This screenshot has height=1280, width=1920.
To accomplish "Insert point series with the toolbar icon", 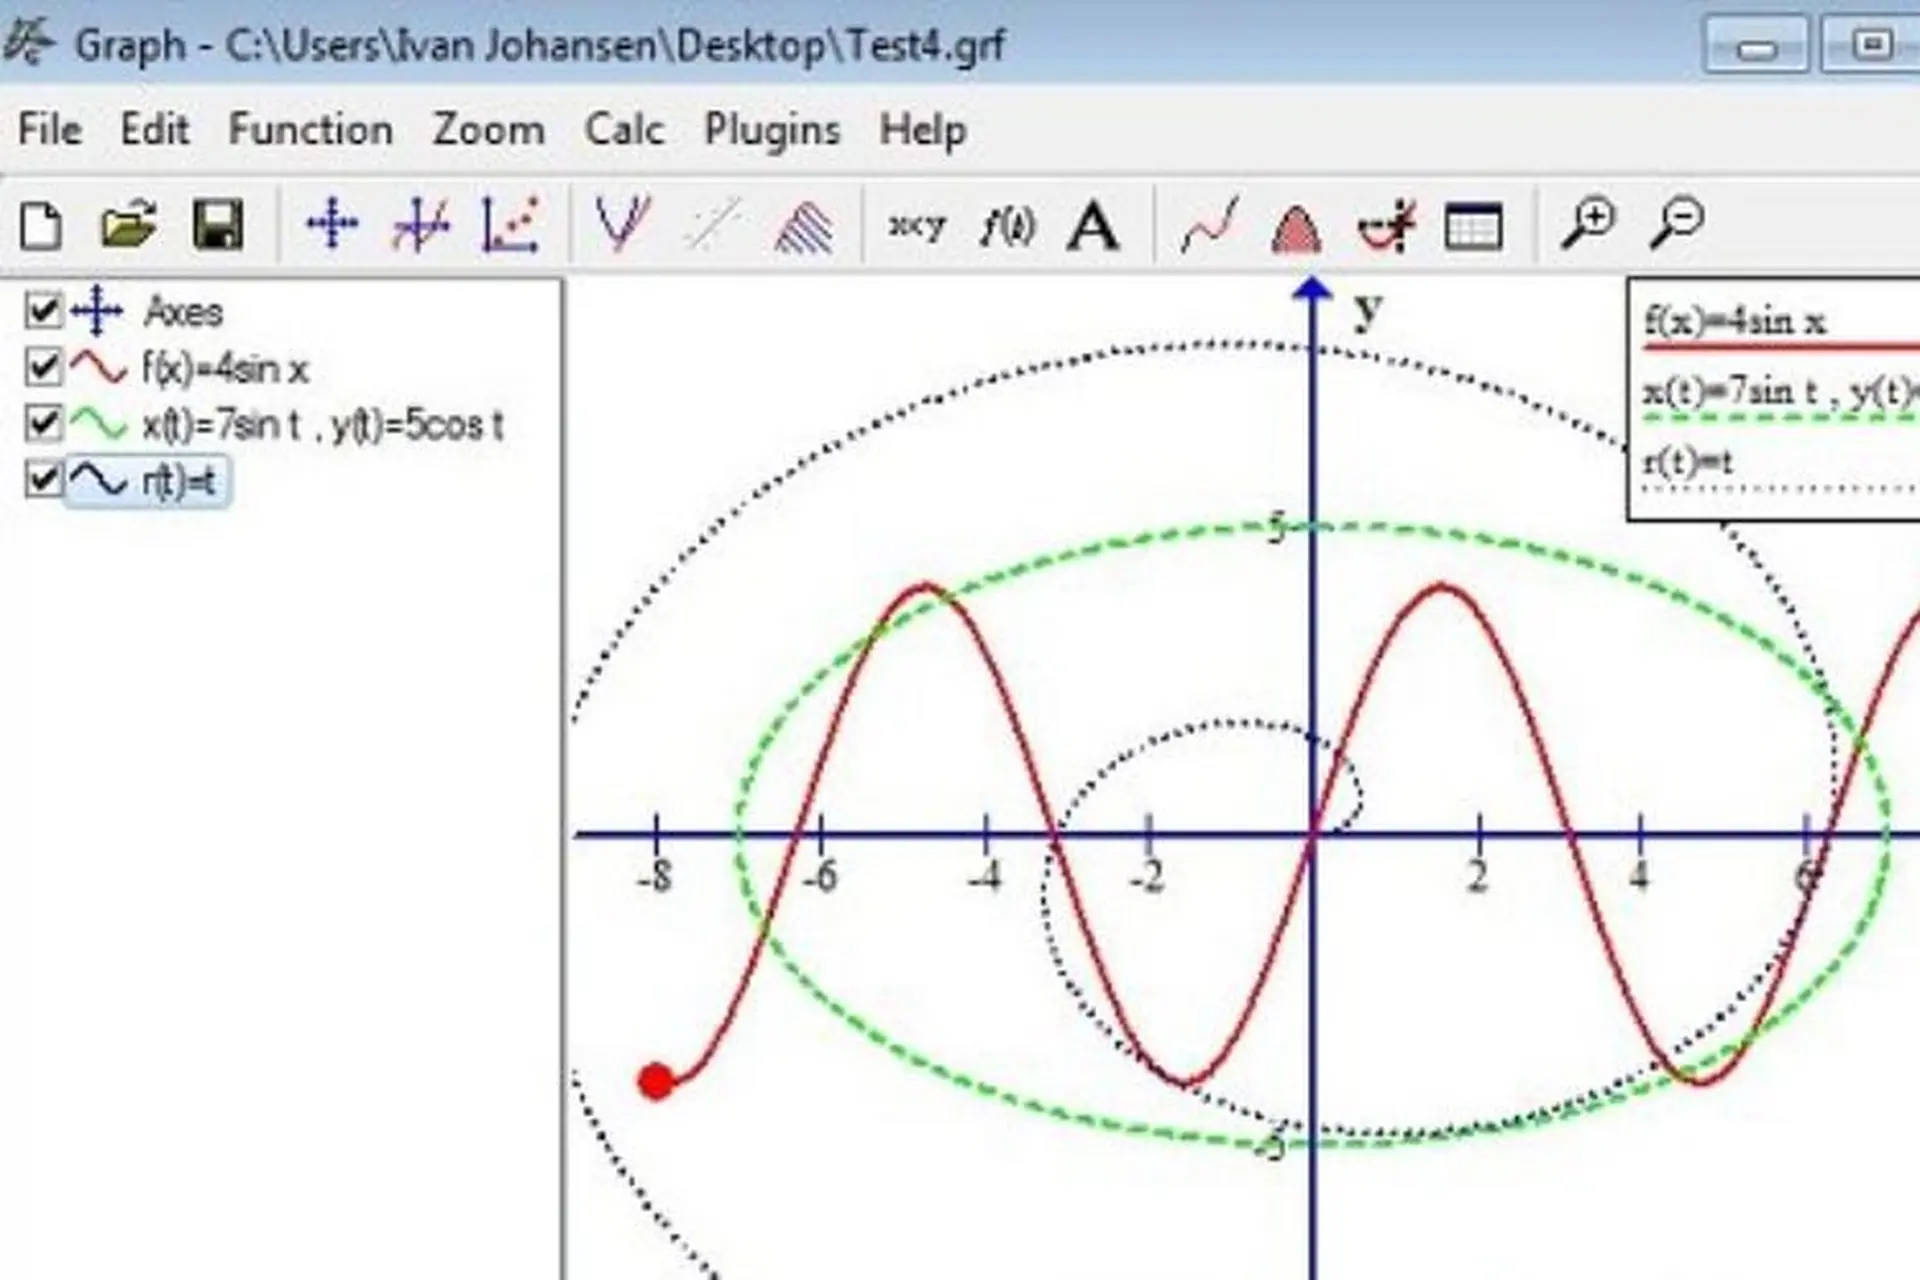I will coord(510,224).
